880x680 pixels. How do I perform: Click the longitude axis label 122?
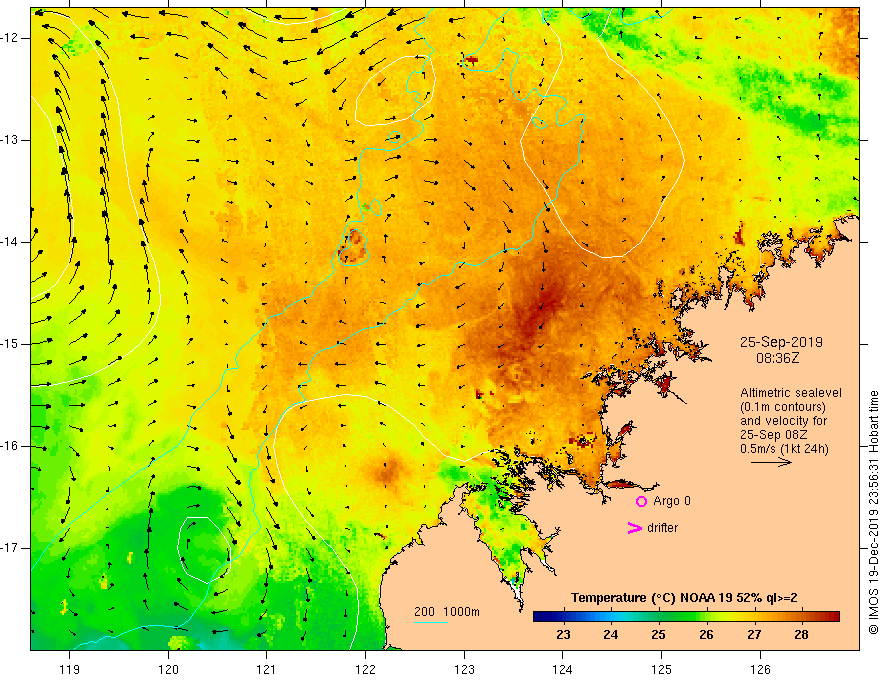coord(365,669)
